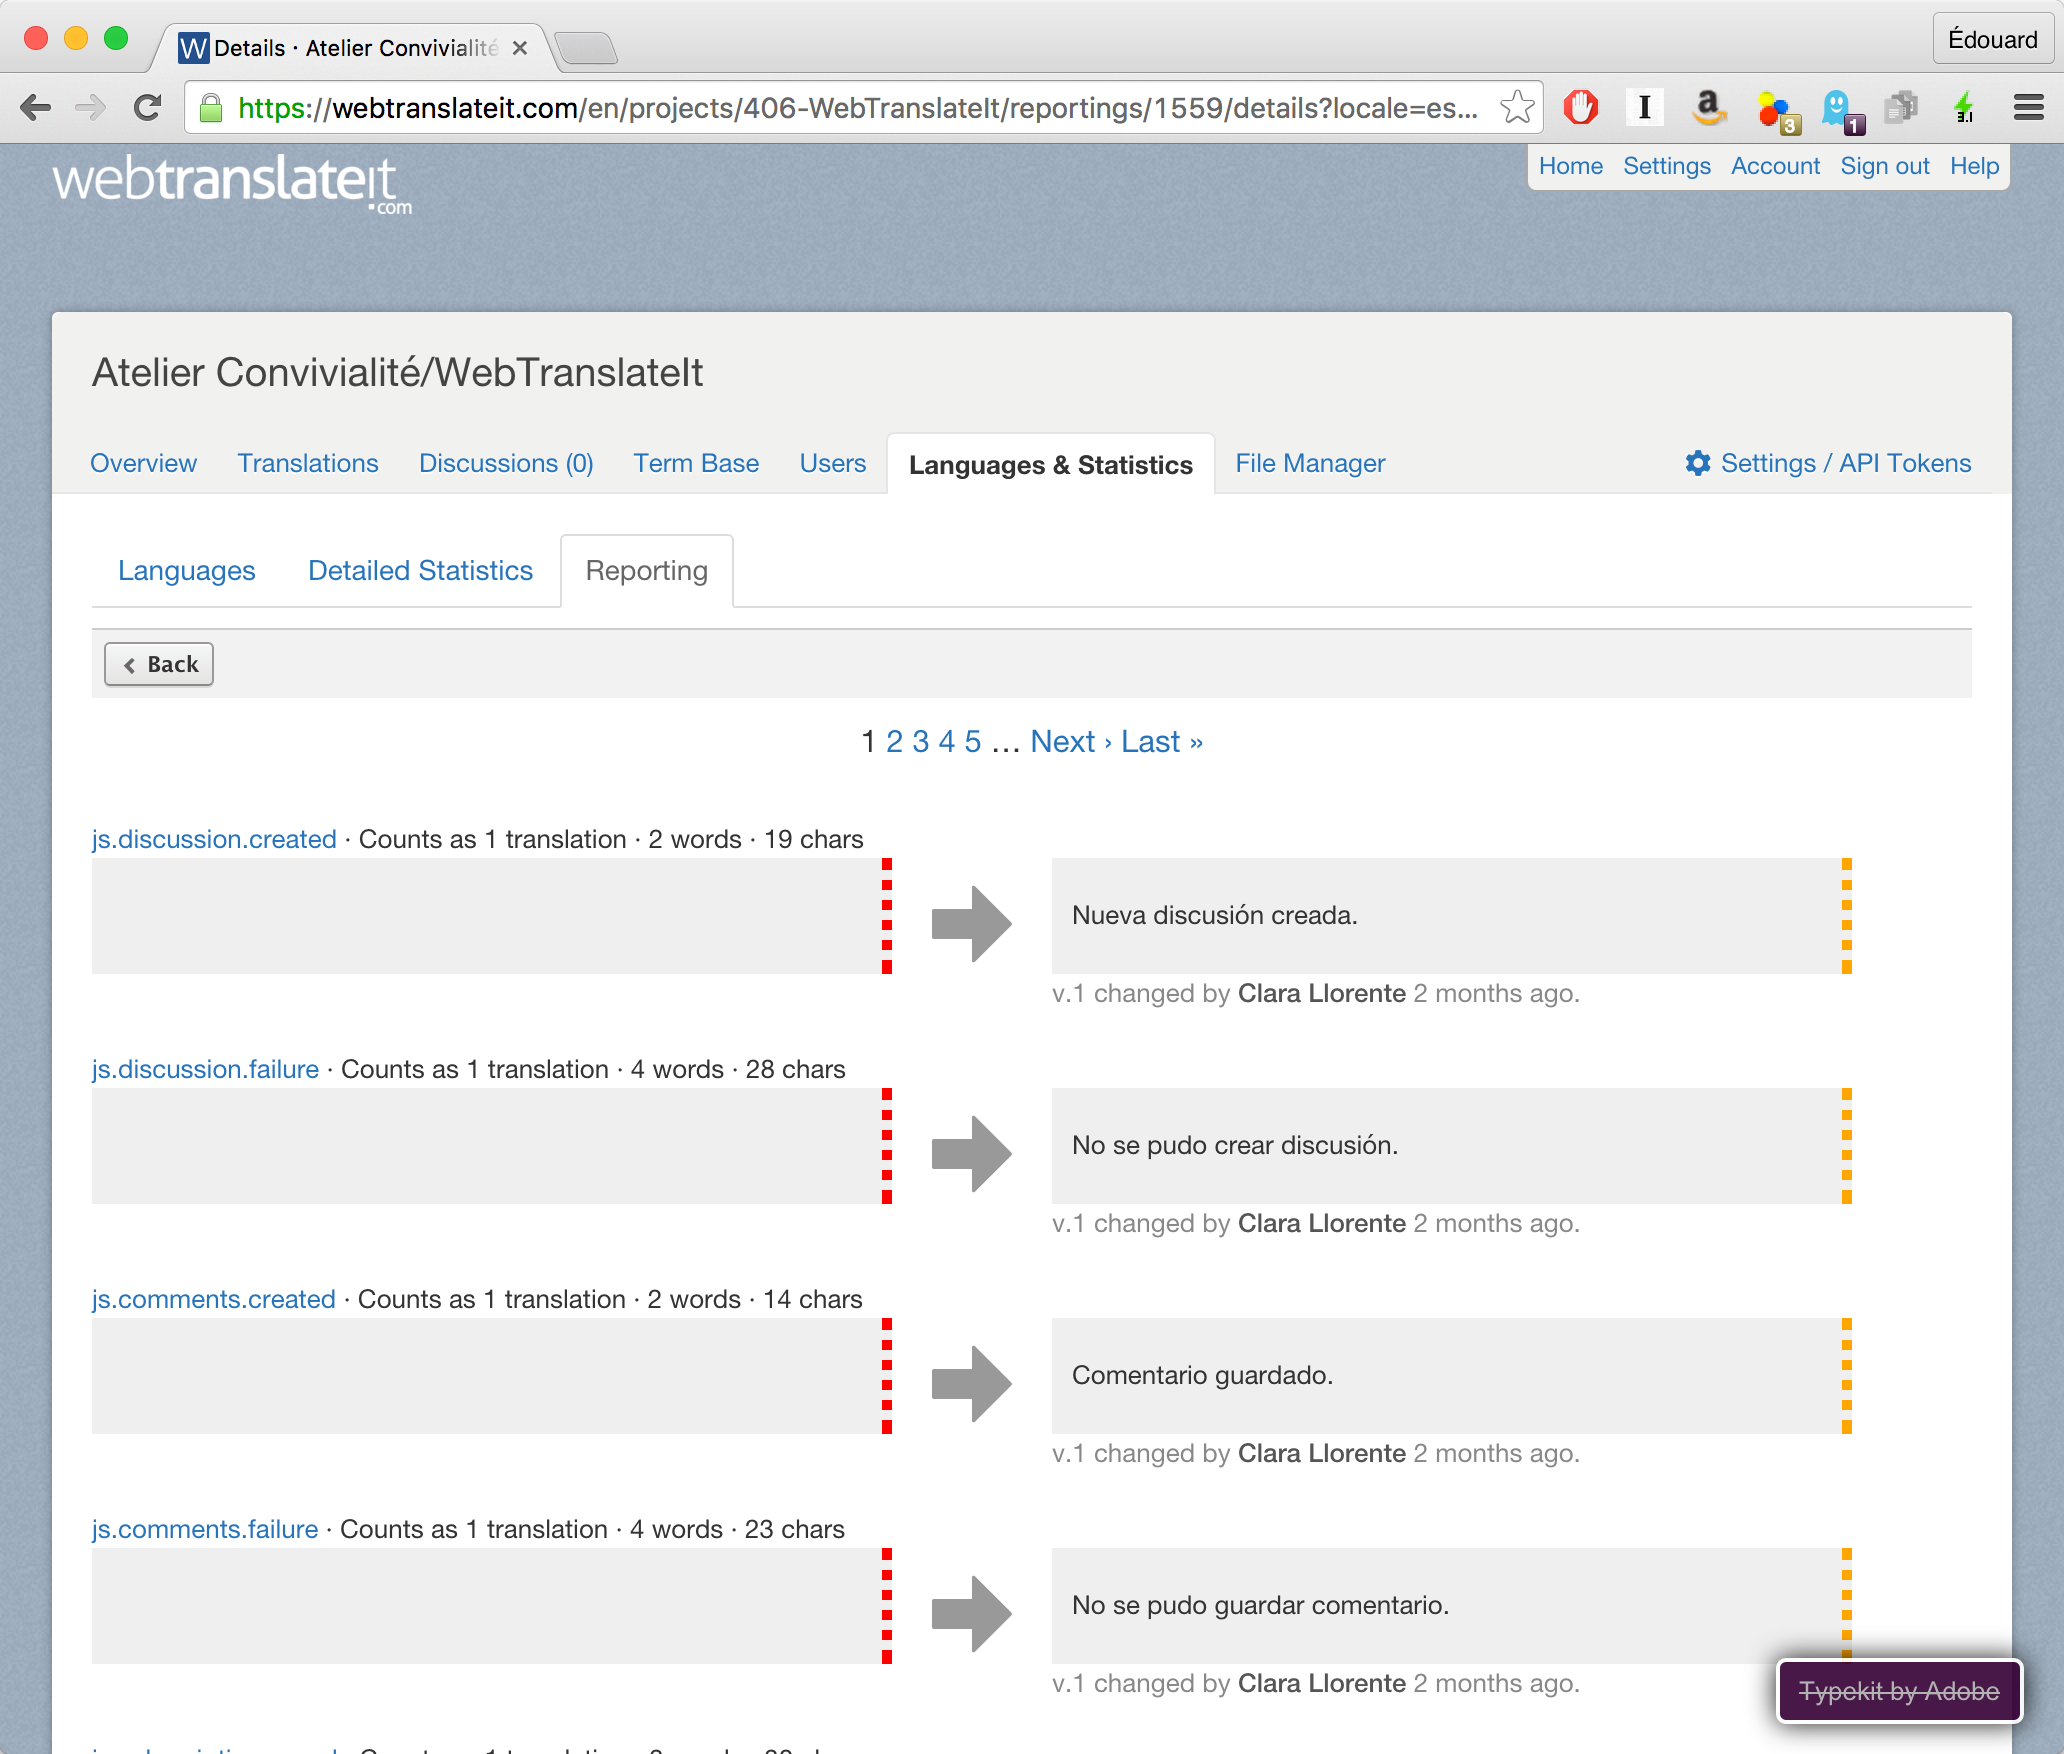Click the settings gear icon near API Tokens
The height and width of the screenshot is (1754, 2064).
click(1697, 463)
